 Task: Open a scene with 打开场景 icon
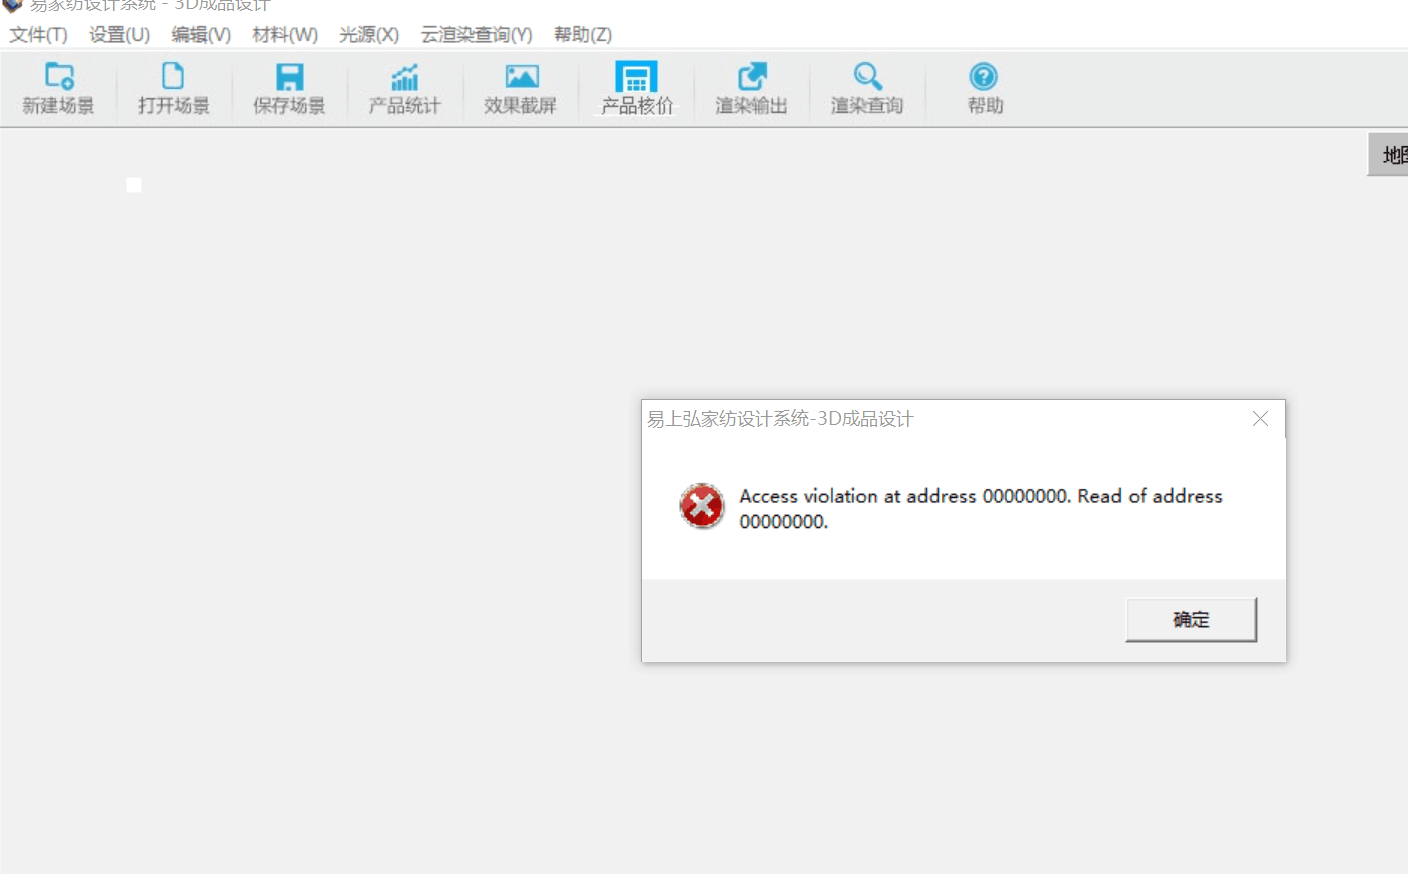(x=174, y=89)
